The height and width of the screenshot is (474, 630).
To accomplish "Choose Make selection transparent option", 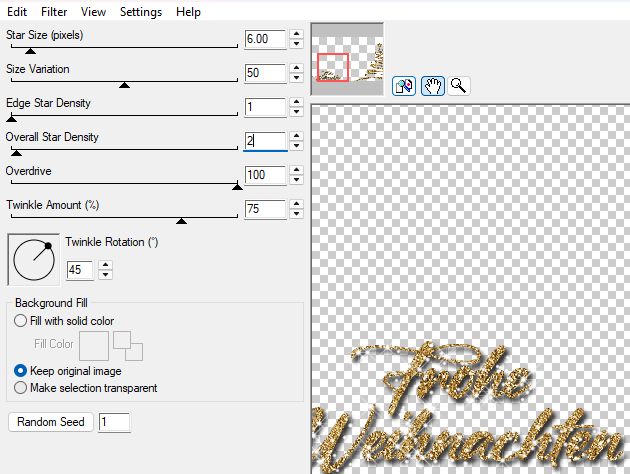I will click(21, 387).
